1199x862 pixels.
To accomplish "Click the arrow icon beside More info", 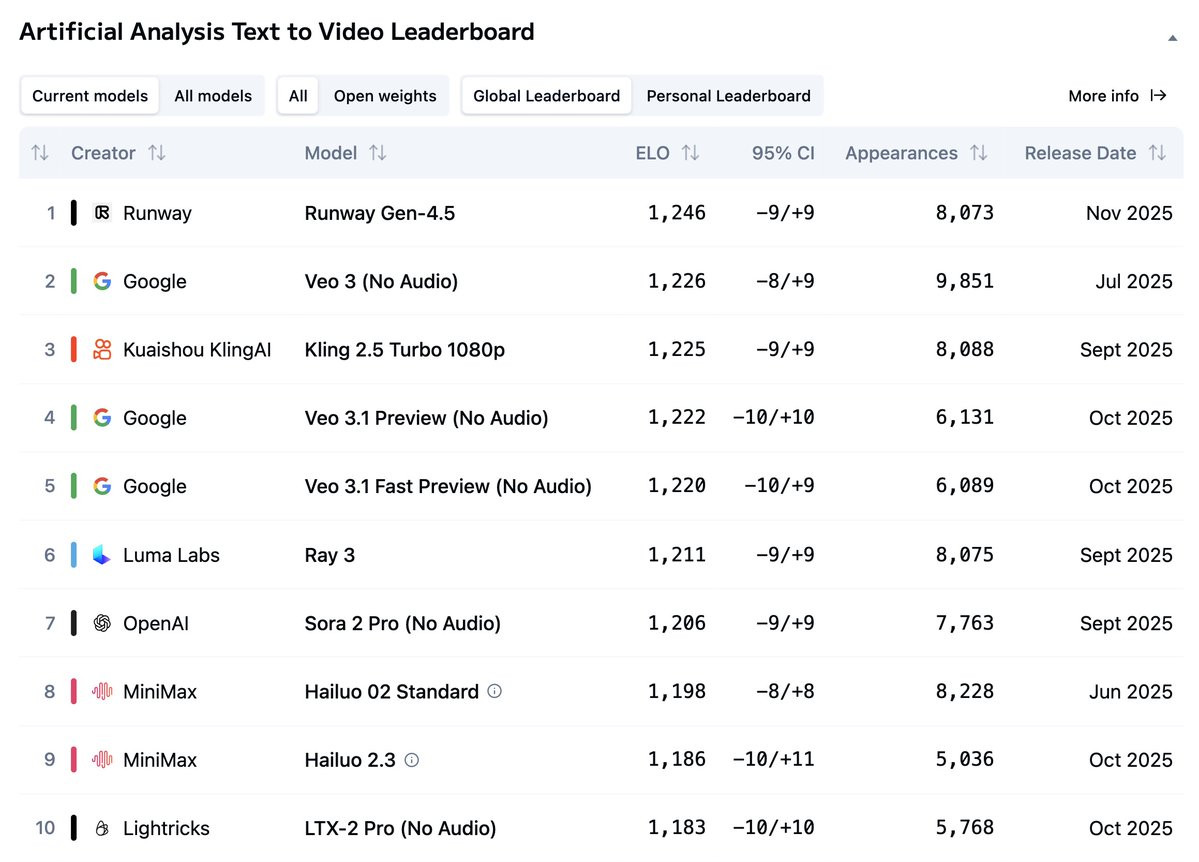I will (1158, 96).
